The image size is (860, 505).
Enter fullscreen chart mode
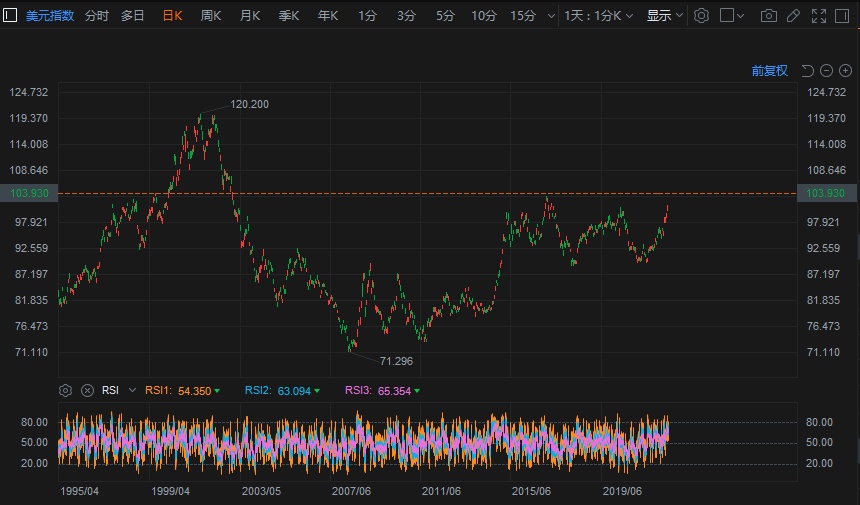(x=819, y=16)
